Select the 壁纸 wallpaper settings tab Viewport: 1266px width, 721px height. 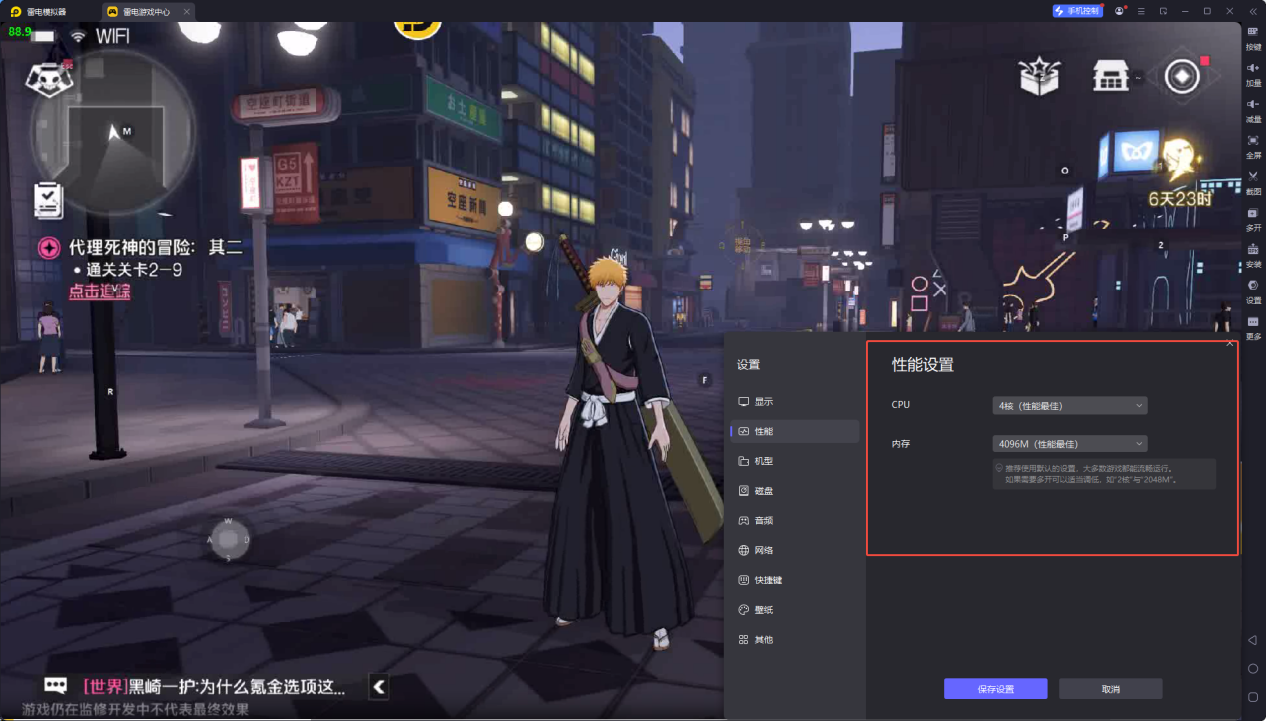tap(795, 610)
